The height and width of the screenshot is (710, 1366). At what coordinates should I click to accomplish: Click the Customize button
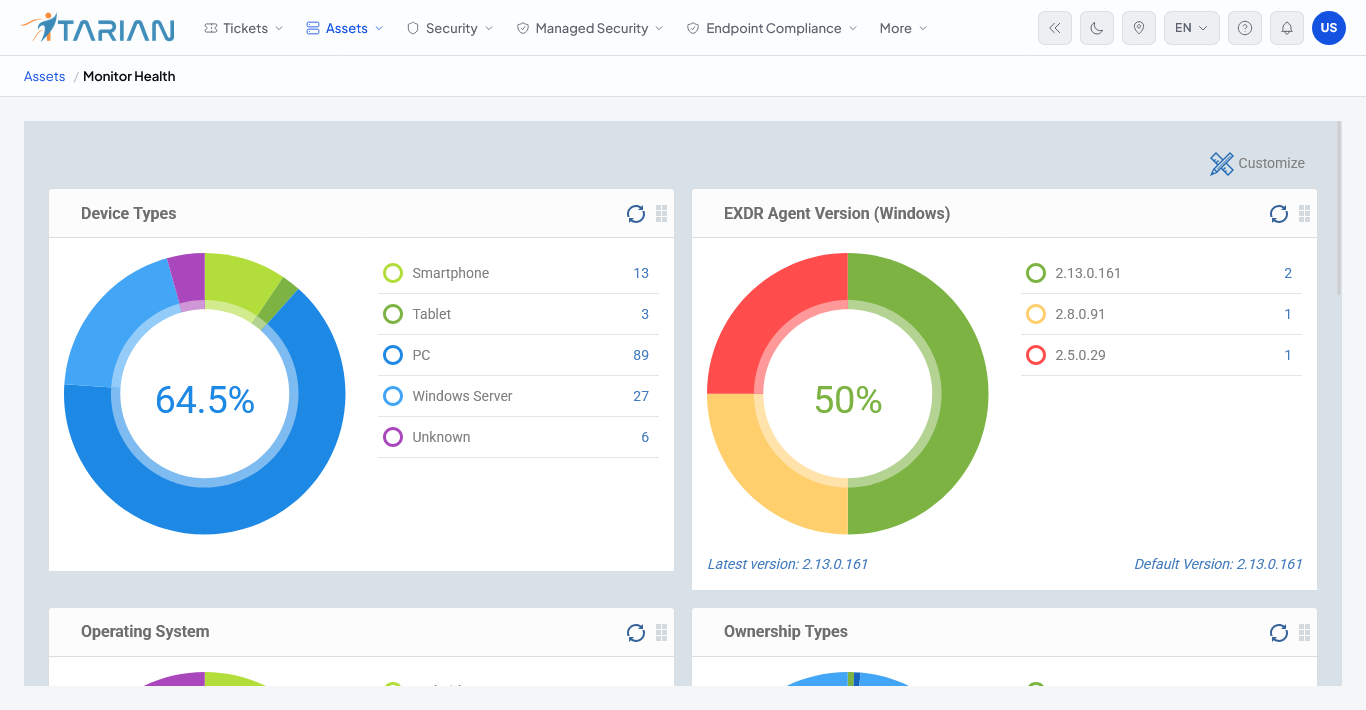[x=1257, y=163]
